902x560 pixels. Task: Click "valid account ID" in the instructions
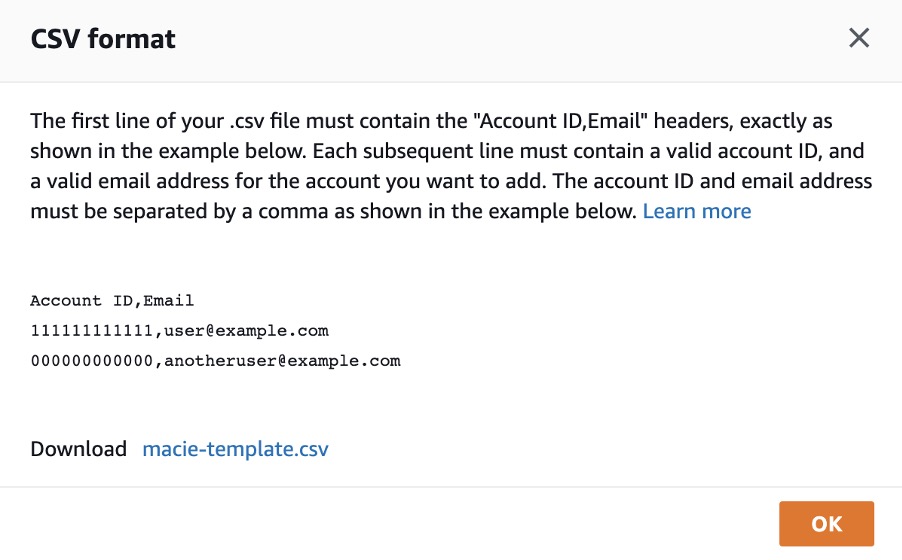(x=744, y=151)
